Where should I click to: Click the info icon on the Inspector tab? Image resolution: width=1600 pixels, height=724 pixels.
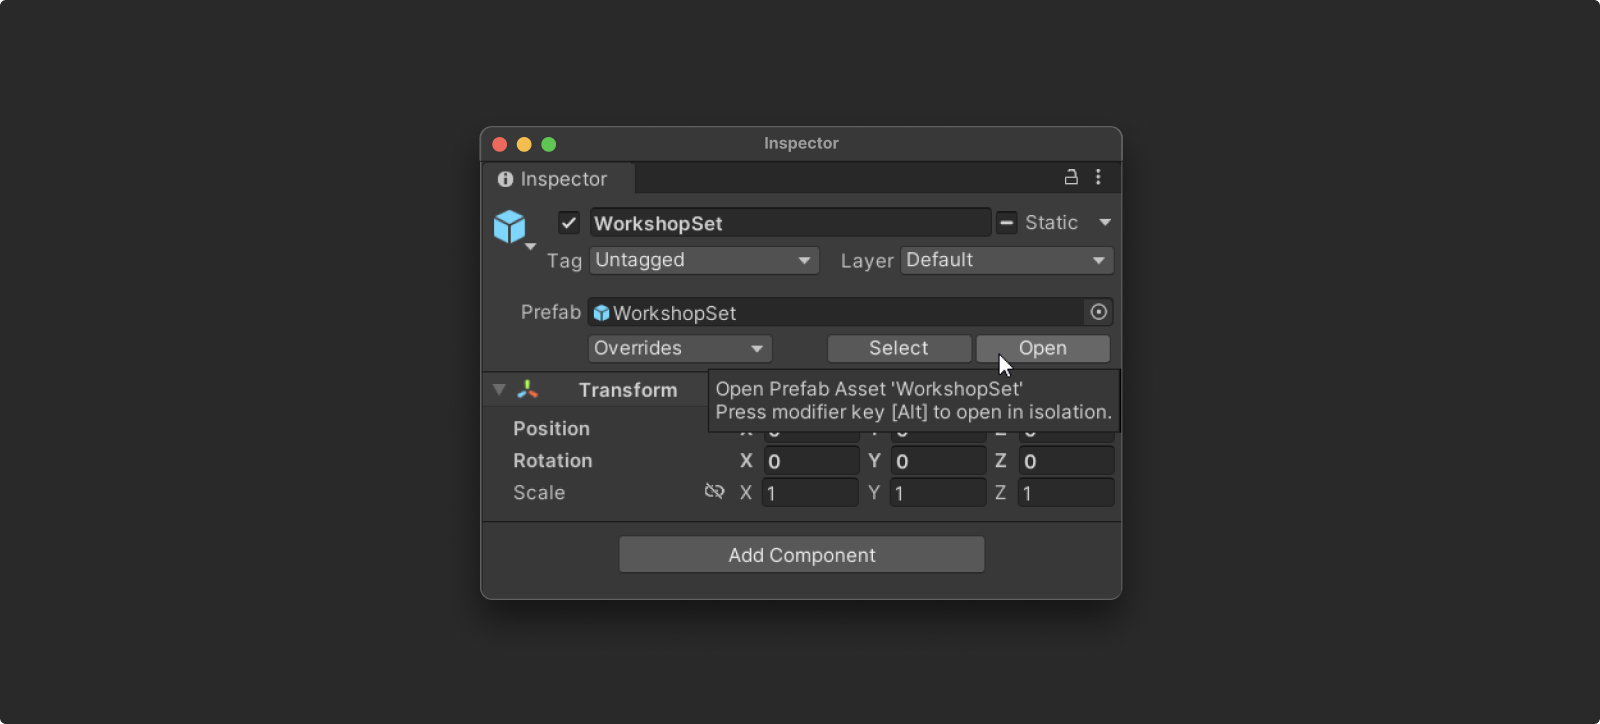pyautogui.click(x=504, y=179)
